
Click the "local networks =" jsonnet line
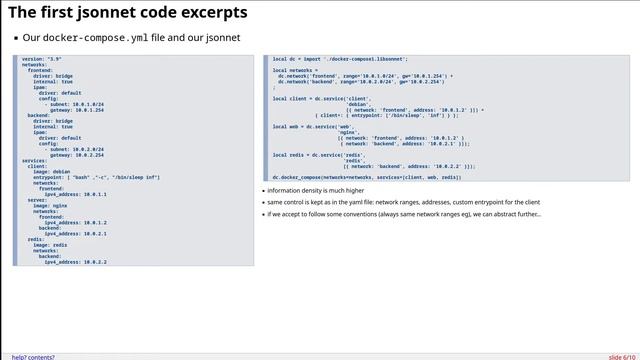click(x=295, y=71)
